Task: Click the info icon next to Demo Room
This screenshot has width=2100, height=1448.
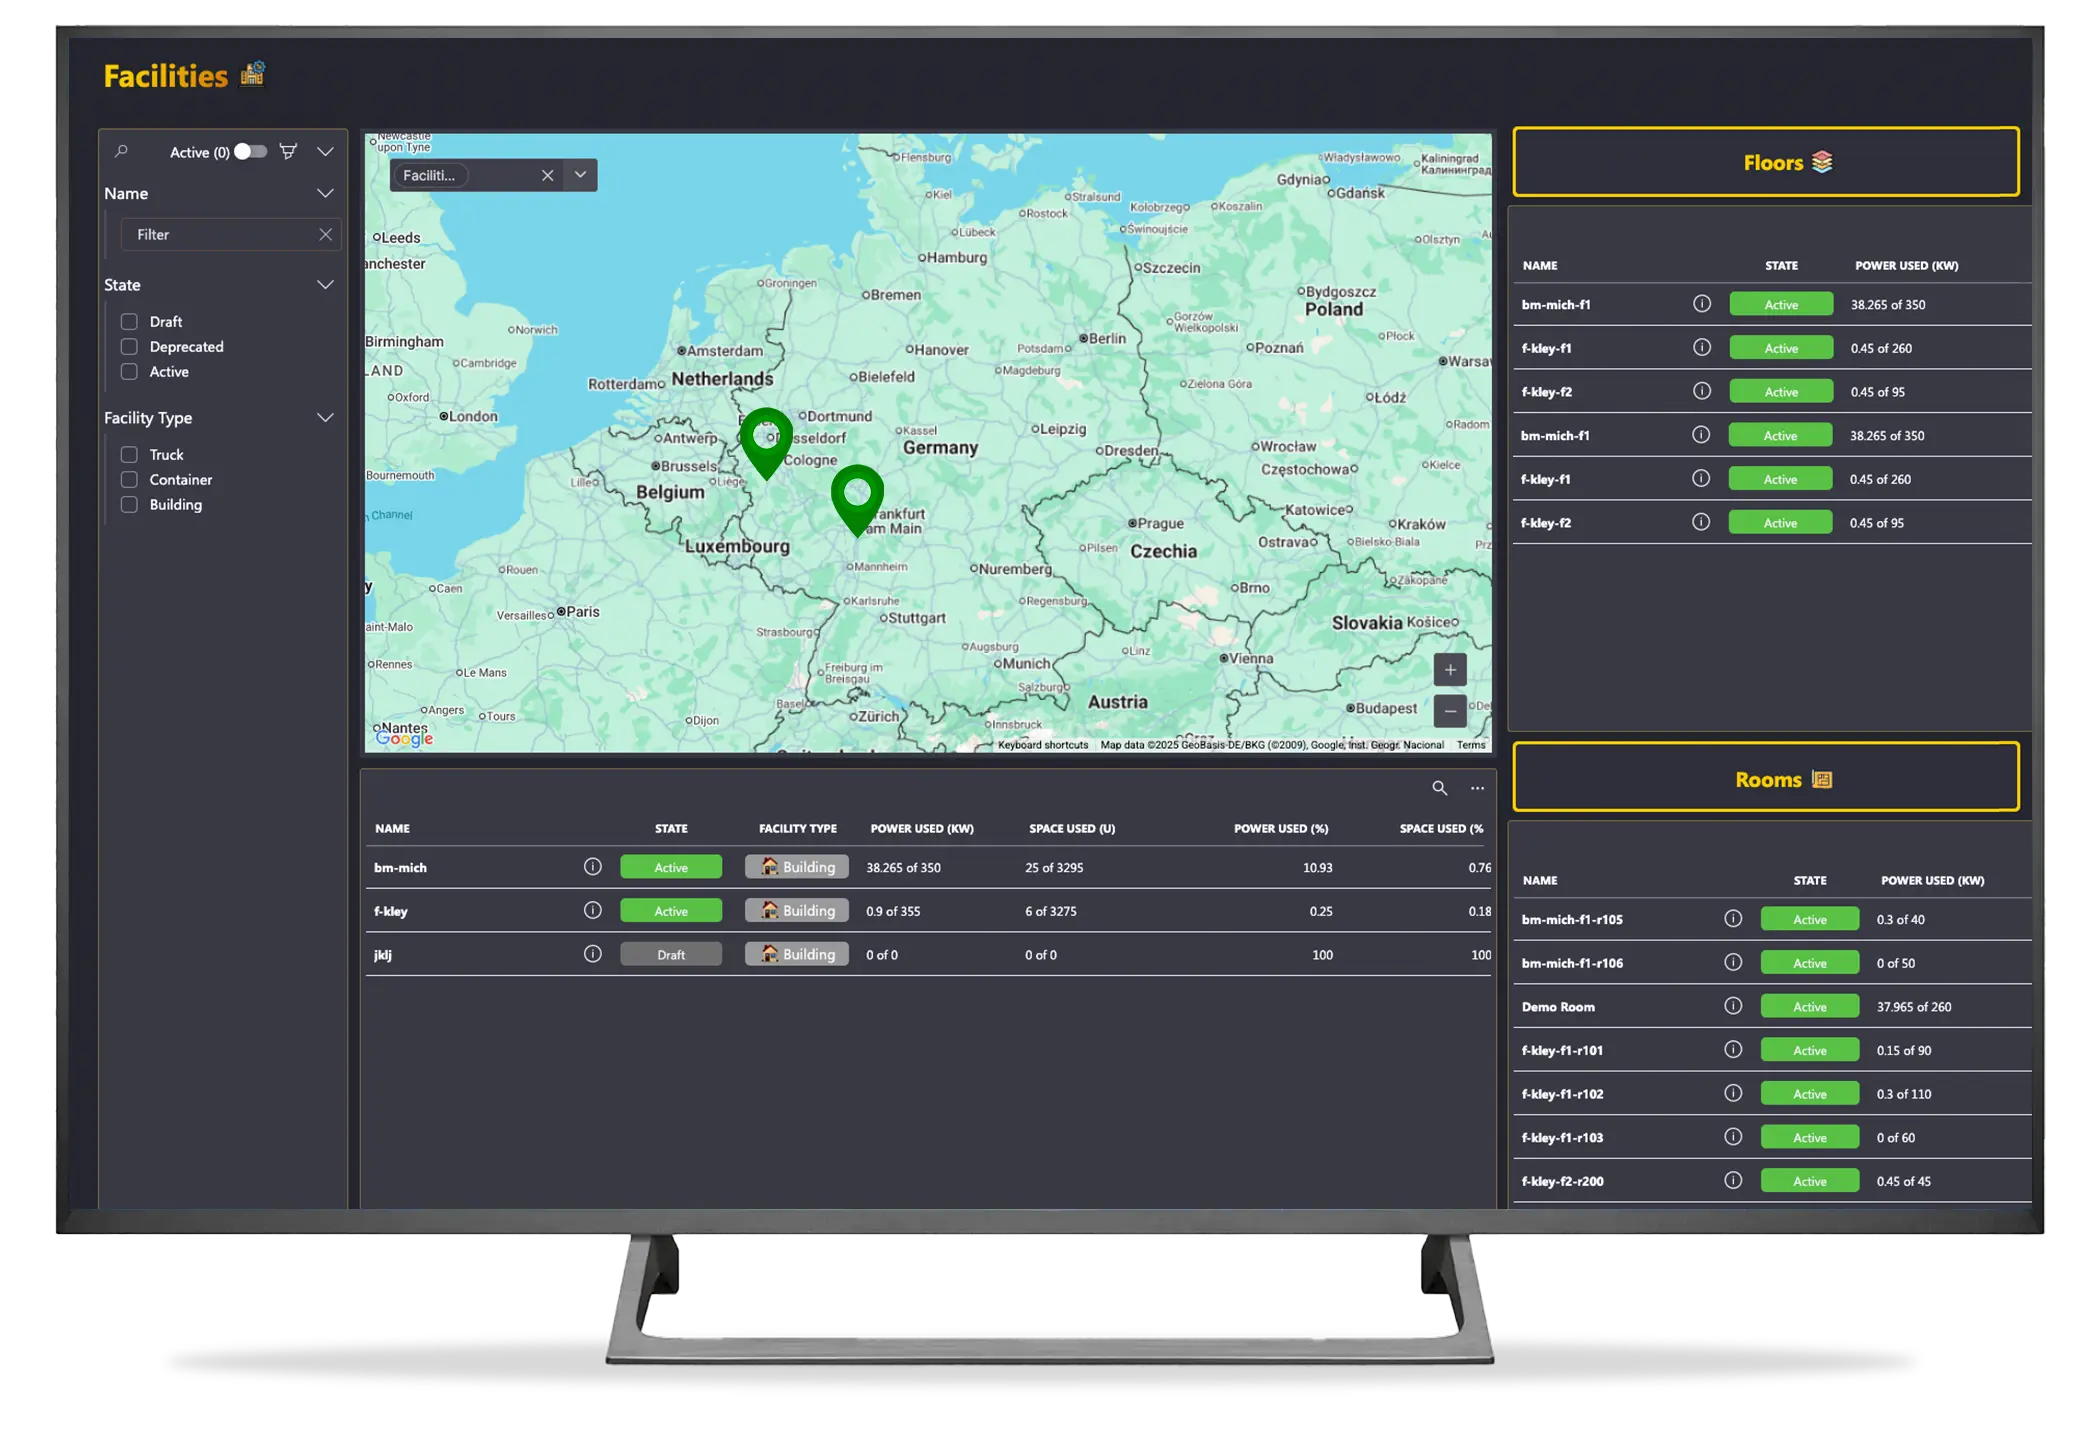Action: [x=1733, y=1006]
